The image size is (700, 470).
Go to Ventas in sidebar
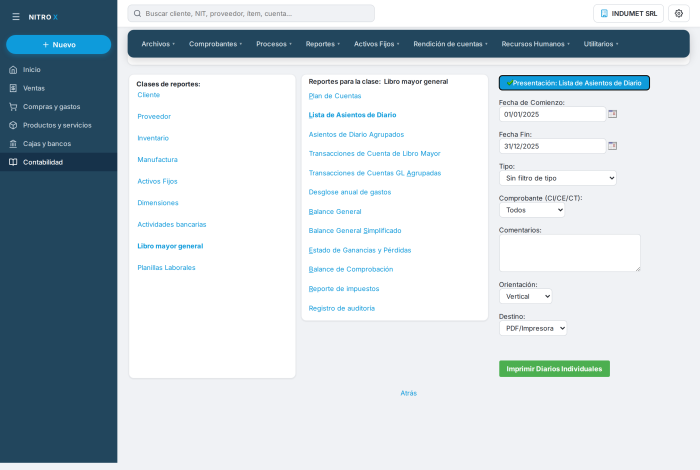pos(58,88)
